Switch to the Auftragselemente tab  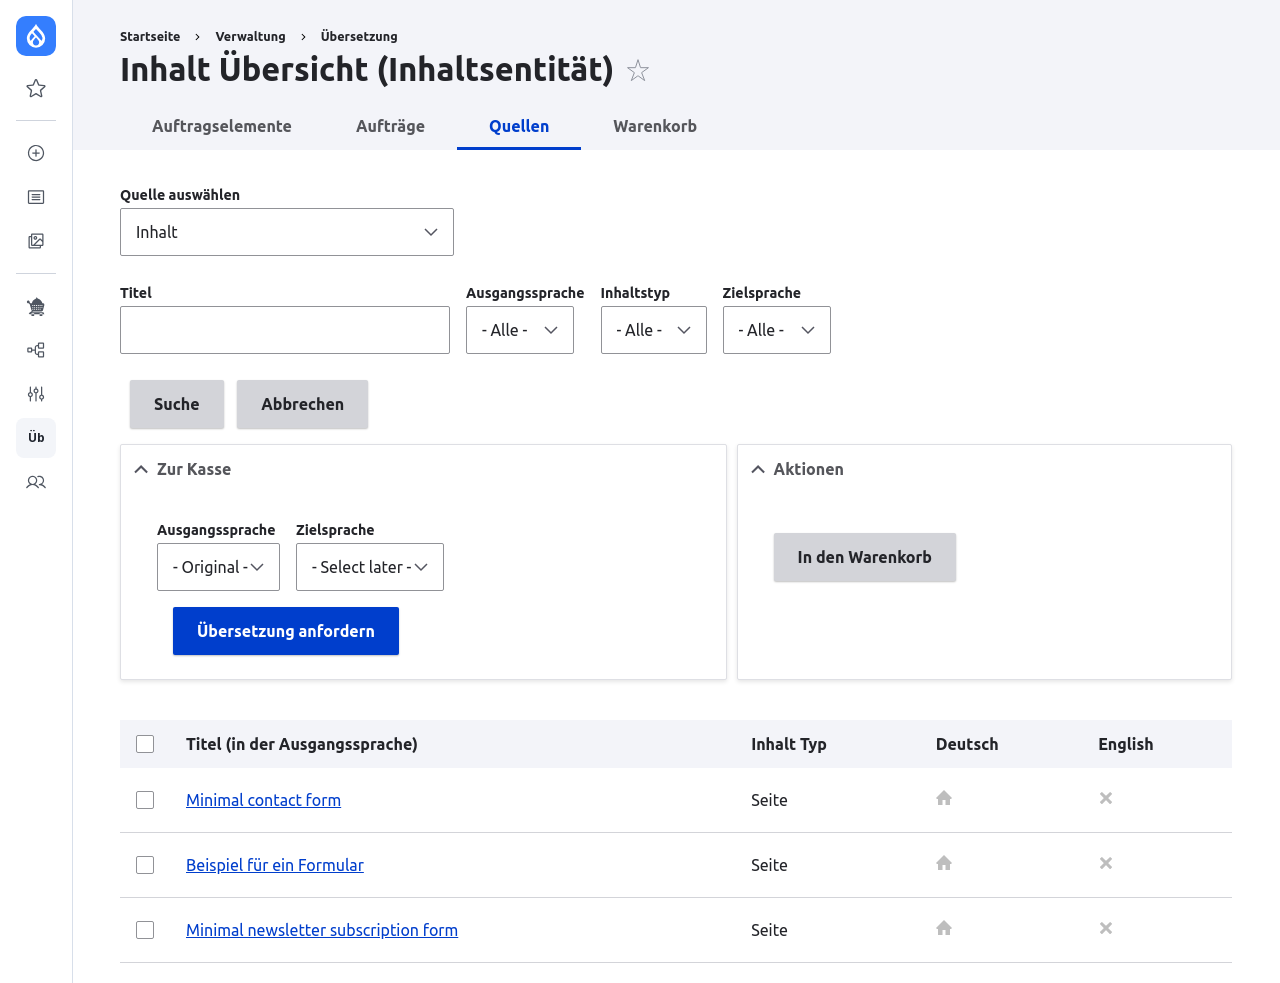click(x=222, y=126)
